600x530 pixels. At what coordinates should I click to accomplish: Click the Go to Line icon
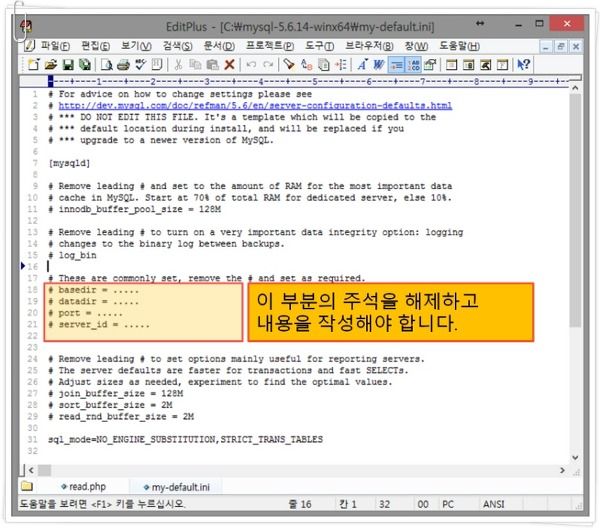341,65
